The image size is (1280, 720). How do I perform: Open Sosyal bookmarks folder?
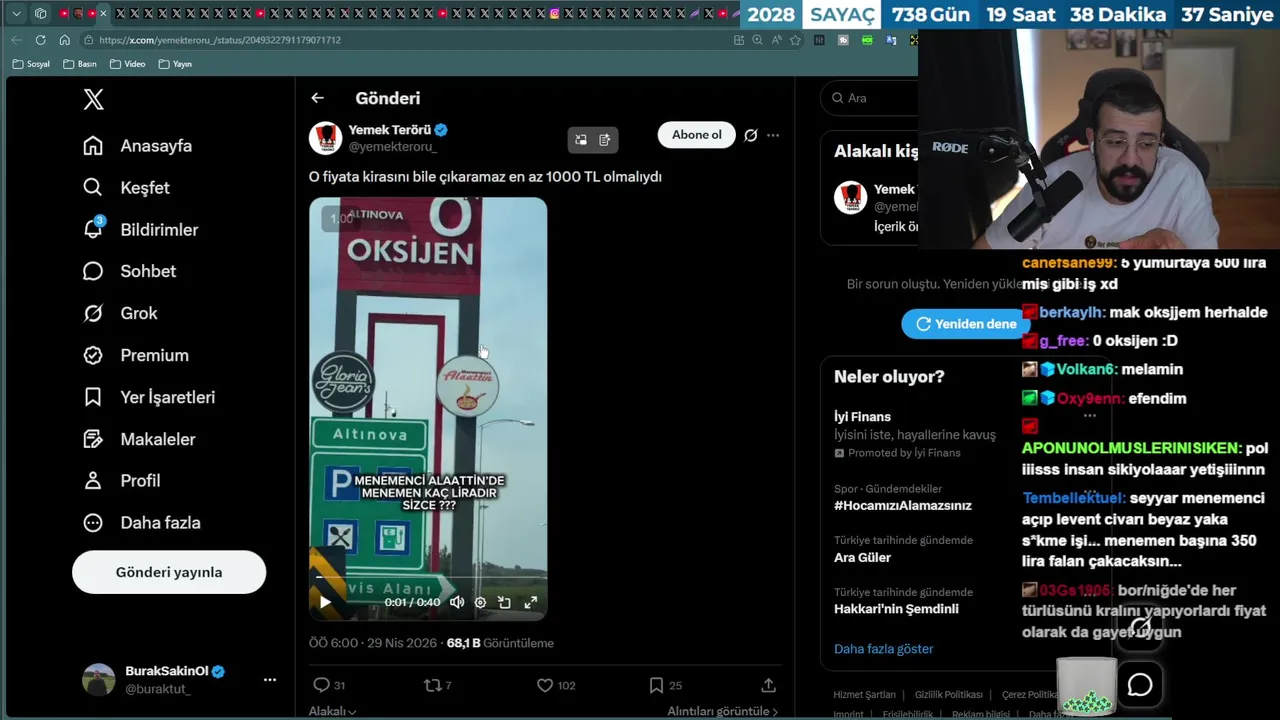31,64
